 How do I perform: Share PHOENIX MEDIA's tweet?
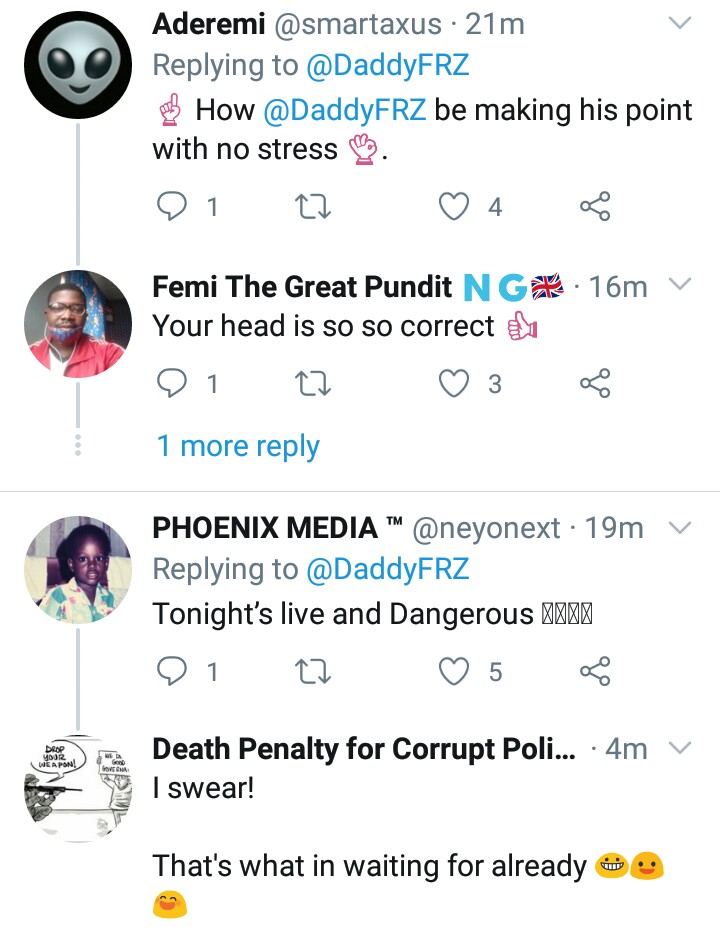pos(595,672)
